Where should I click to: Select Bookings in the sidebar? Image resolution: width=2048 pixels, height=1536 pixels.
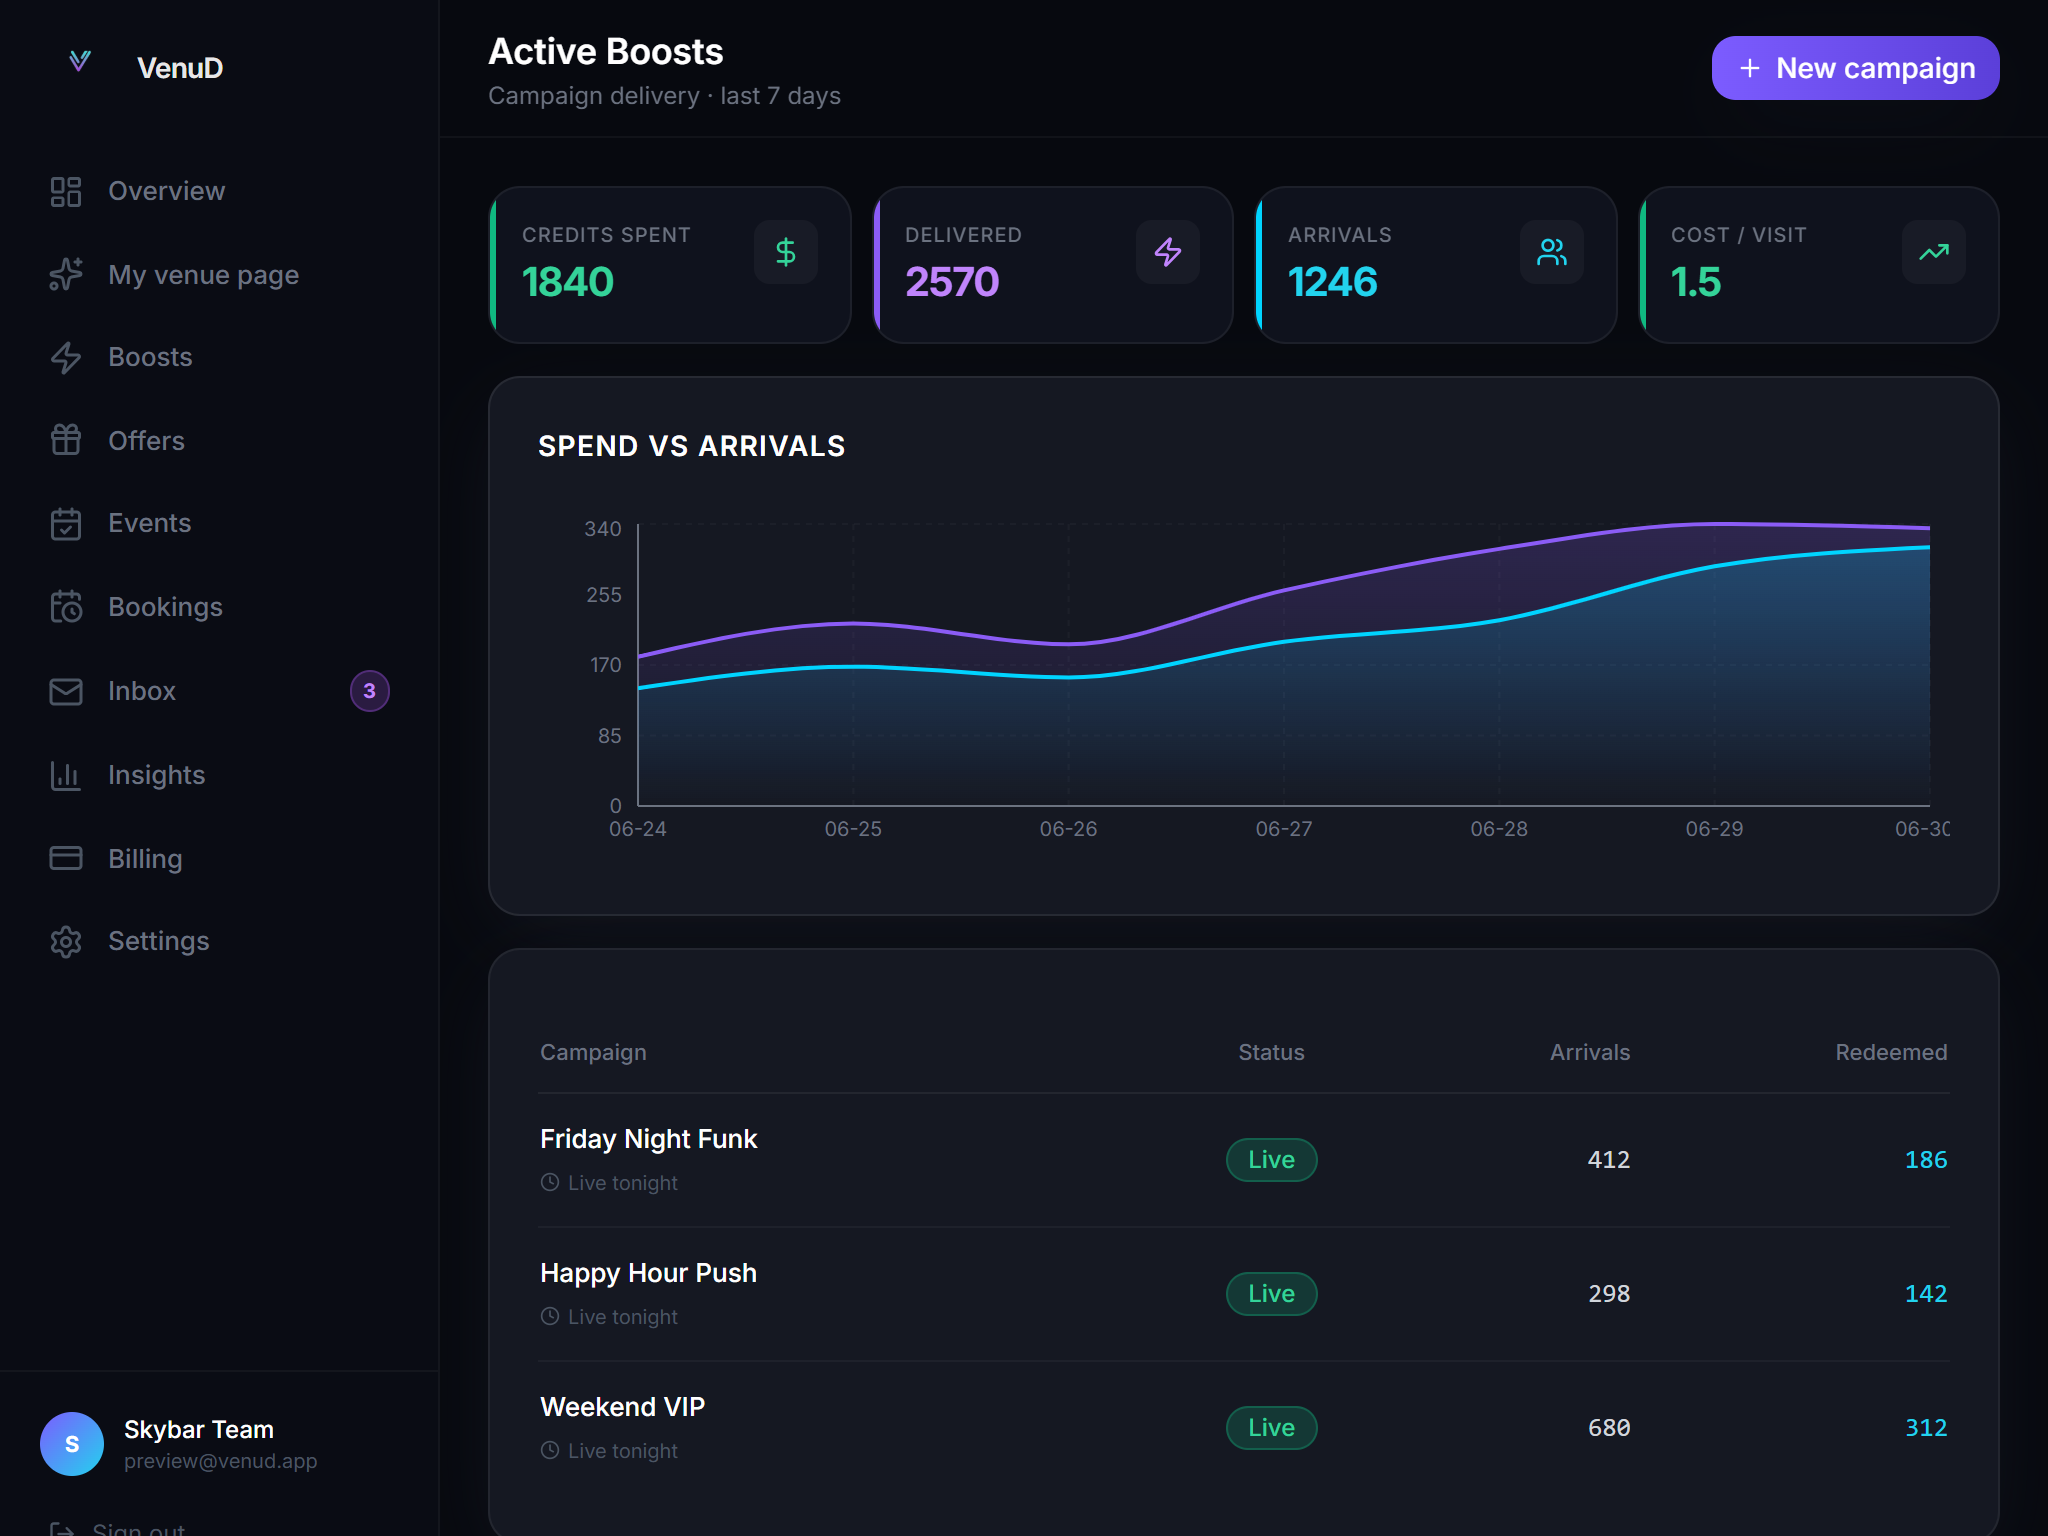[220, 607]
